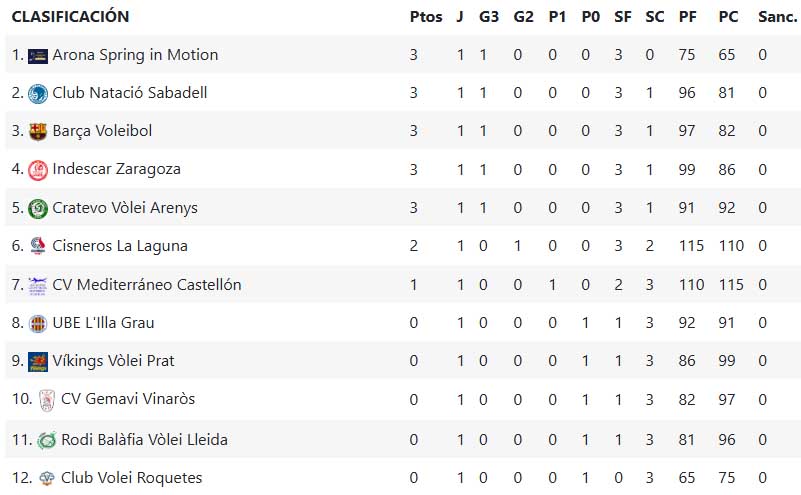Click the Sanc. column header

(x=777, y=17)
